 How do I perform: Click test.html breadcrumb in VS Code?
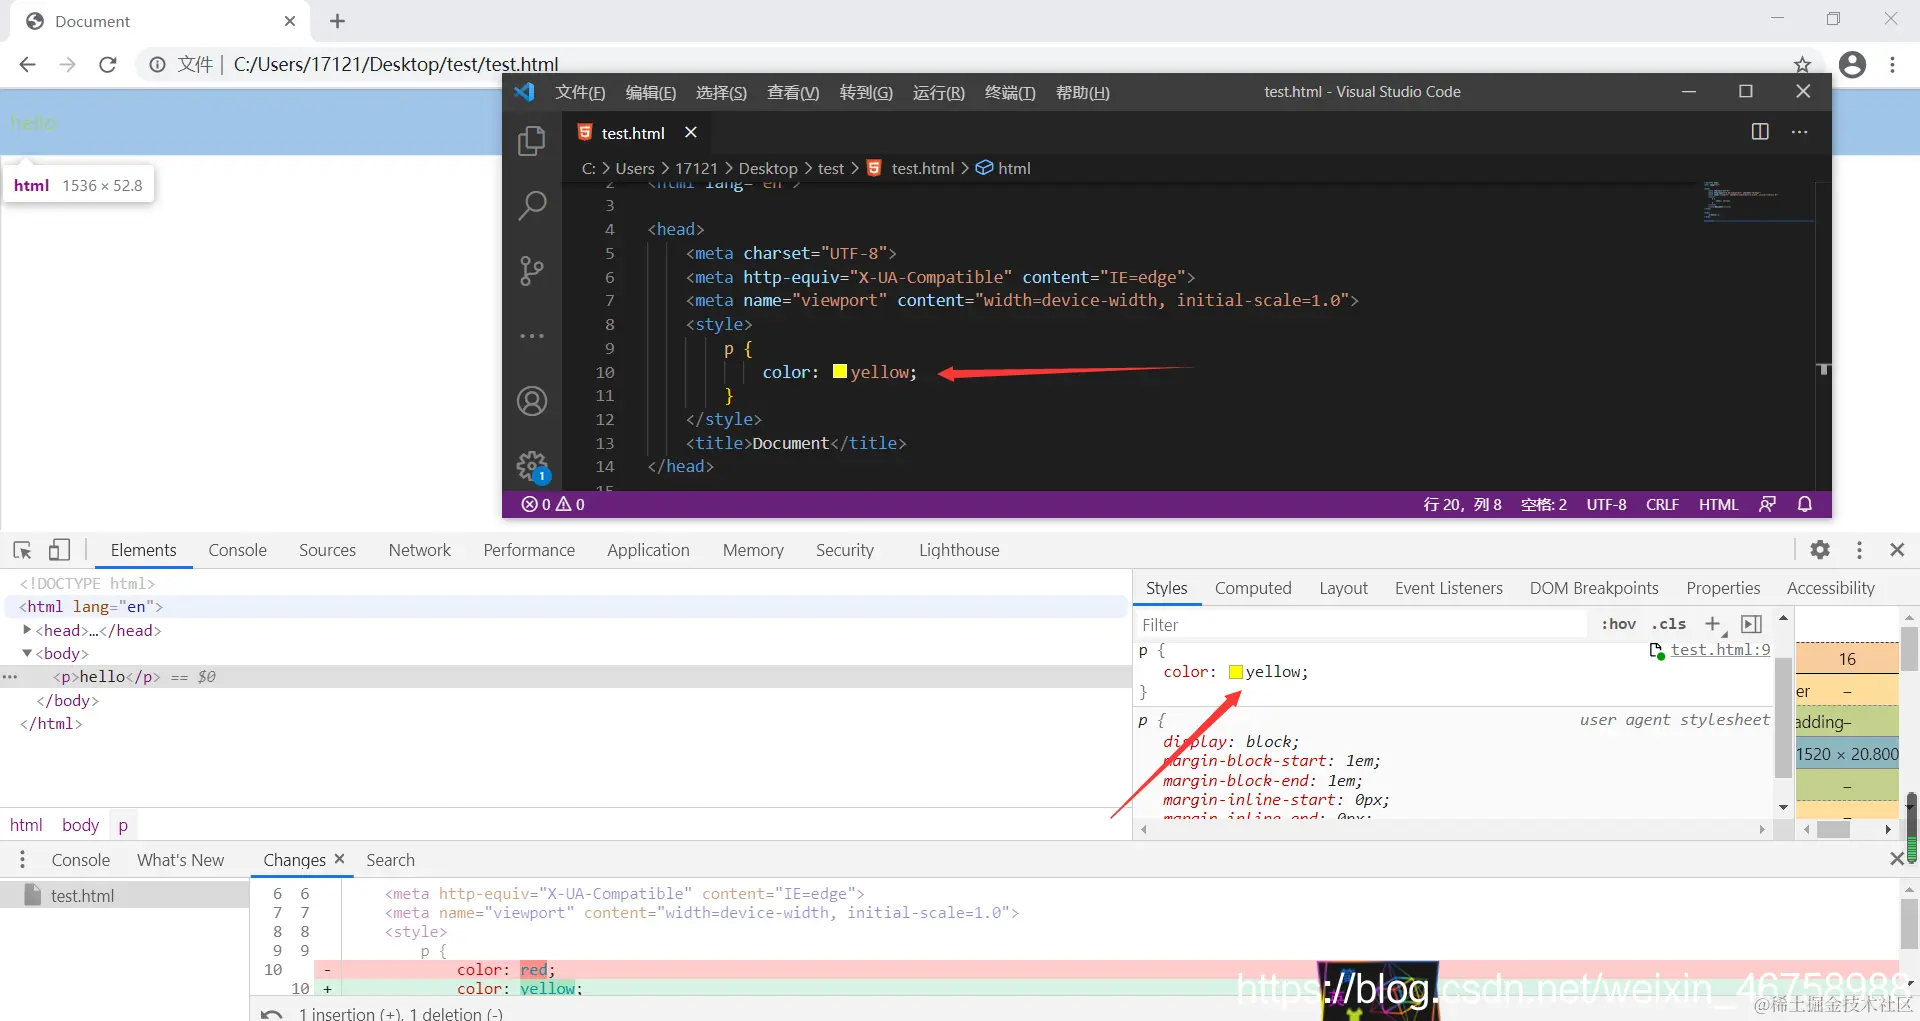[x=911, y=168]
